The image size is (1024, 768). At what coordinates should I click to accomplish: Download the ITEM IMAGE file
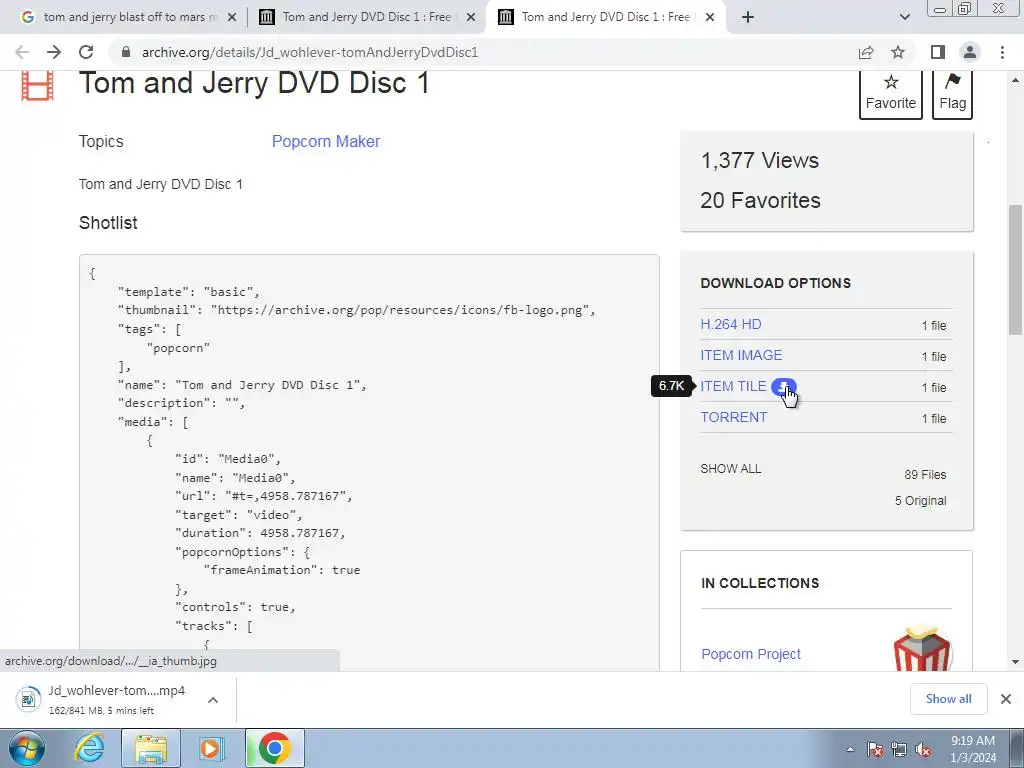click(741, 355)
